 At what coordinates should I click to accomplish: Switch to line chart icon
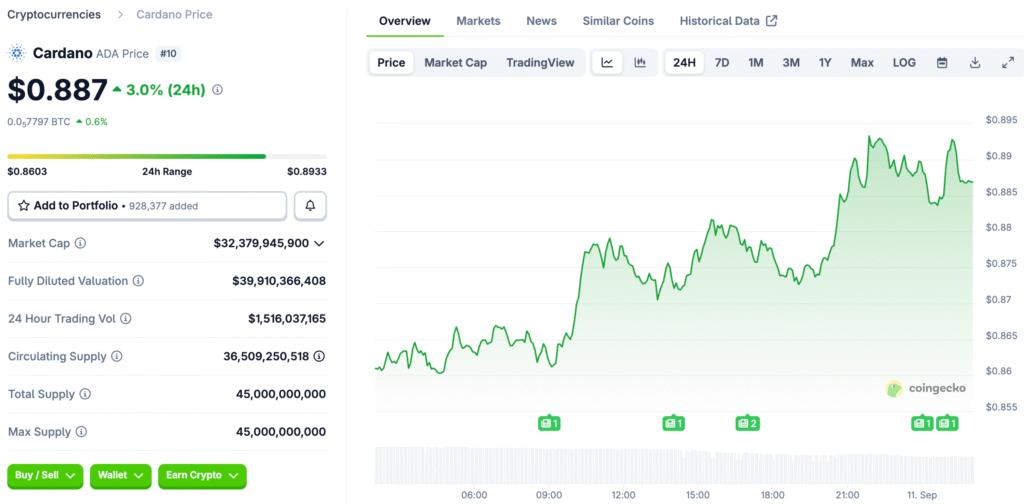pyautogui.click(x=607, y=63)
